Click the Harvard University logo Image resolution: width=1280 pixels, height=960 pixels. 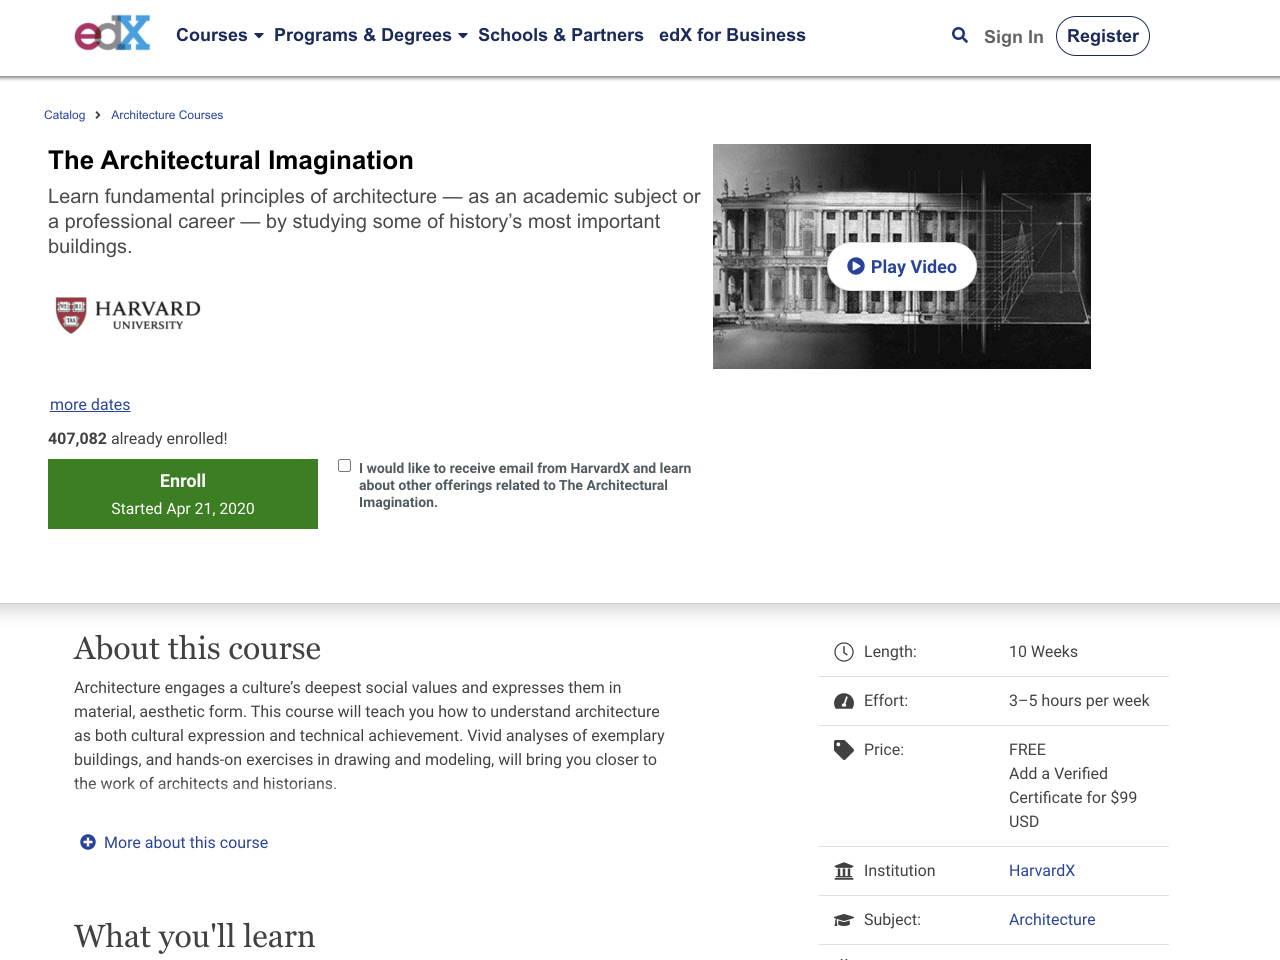(128, 314)
